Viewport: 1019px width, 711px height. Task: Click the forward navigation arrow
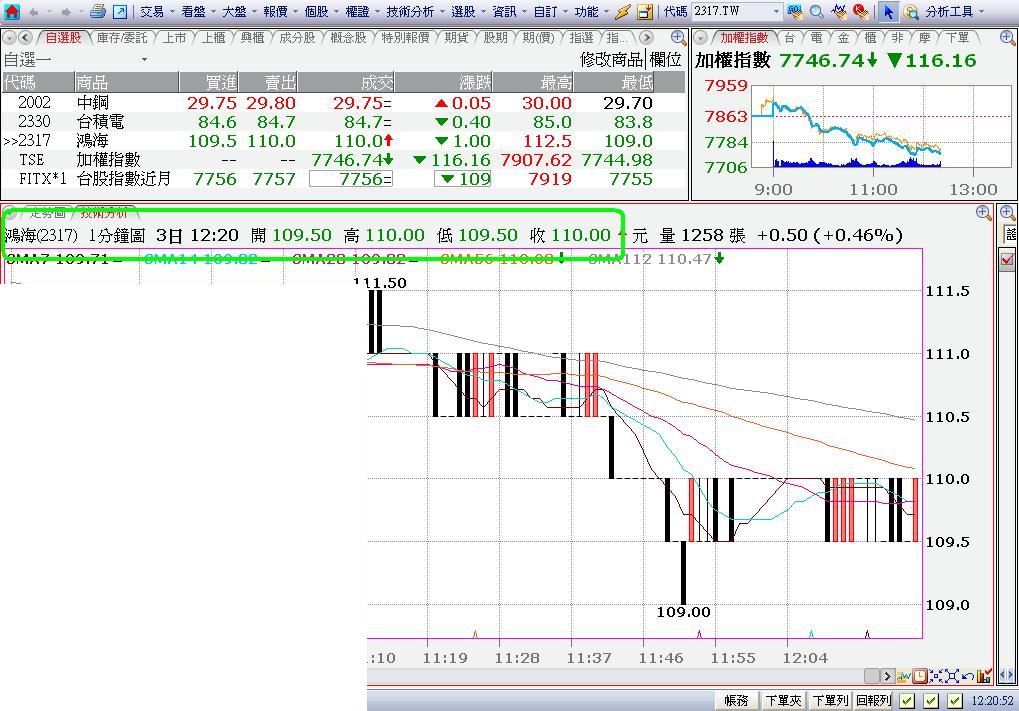66,12
